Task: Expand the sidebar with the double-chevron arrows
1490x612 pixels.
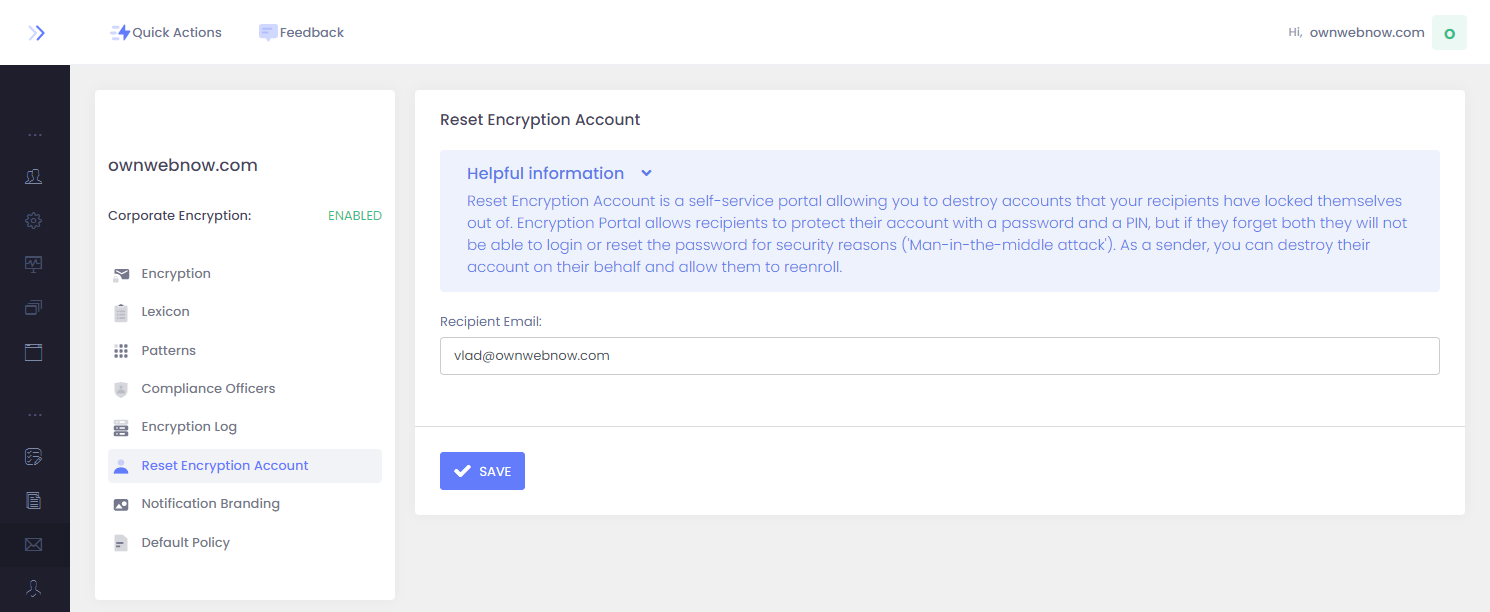Action: point(37,32)
